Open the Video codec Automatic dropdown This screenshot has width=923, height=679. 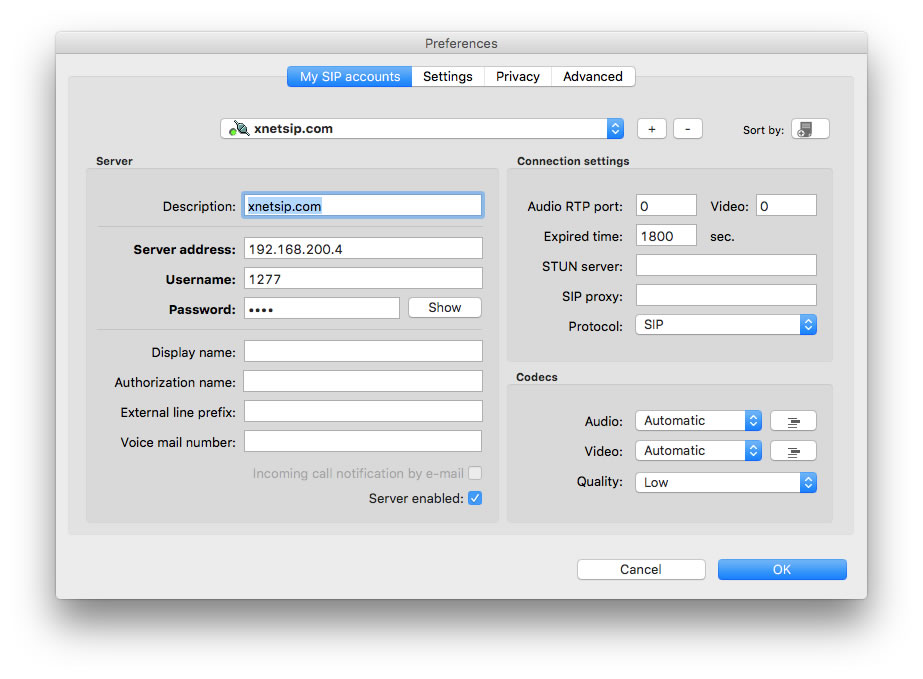[x=699, y=451]
